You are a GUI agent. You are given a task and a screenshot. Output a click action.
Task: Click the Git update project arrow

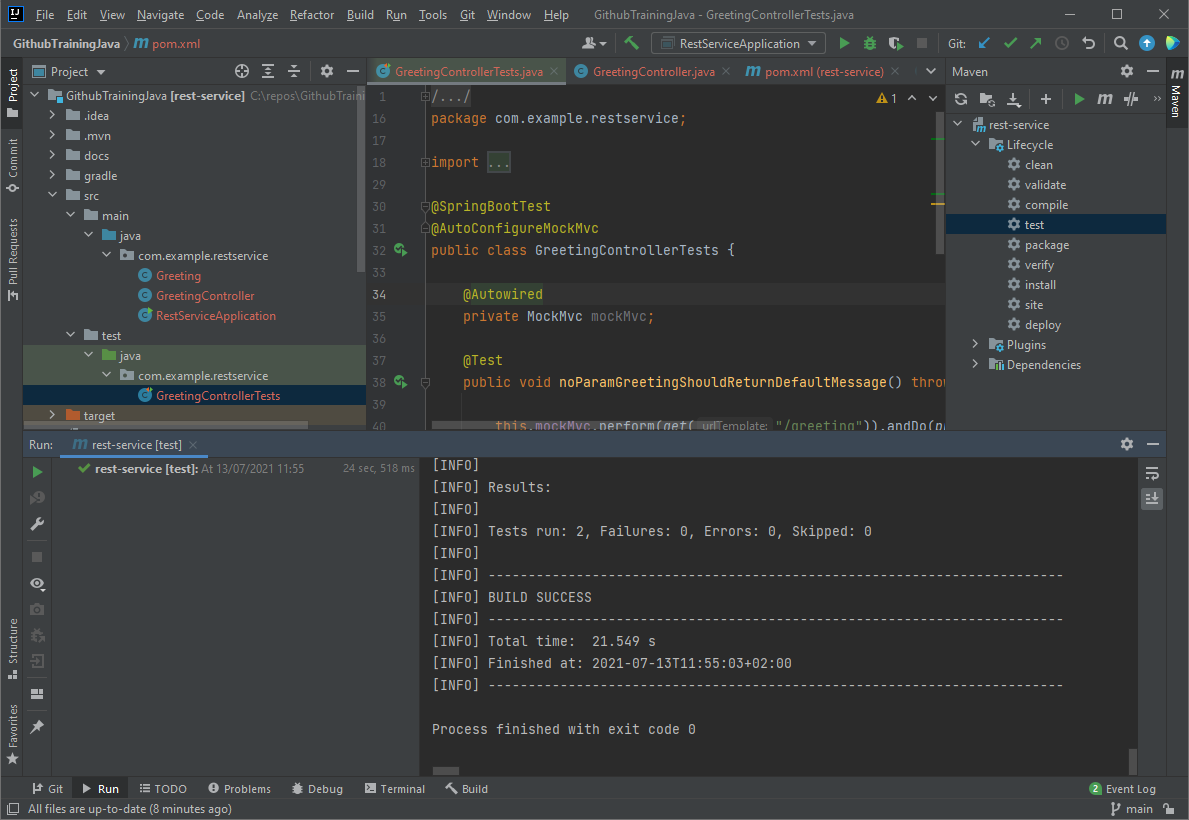tap(984, 44)
